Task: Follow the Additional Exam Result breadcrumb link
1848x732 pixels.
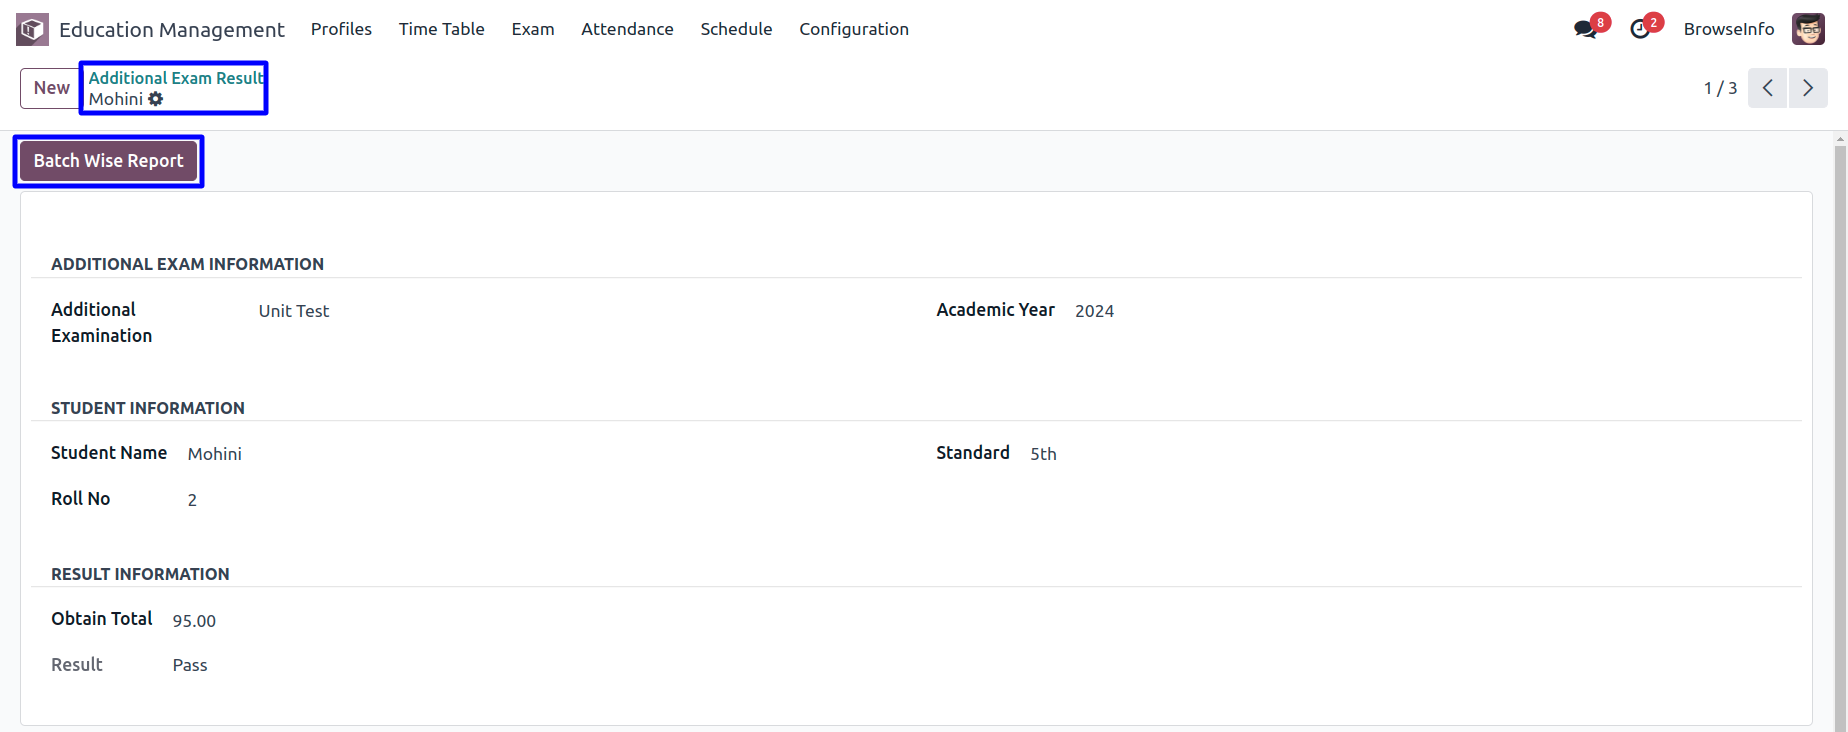Action: tap(176, 78)
